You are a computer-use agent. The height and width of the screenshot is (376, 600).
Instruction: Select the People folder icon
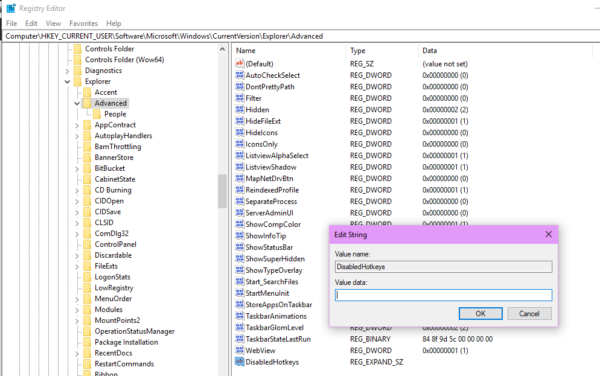coord(97,114)
